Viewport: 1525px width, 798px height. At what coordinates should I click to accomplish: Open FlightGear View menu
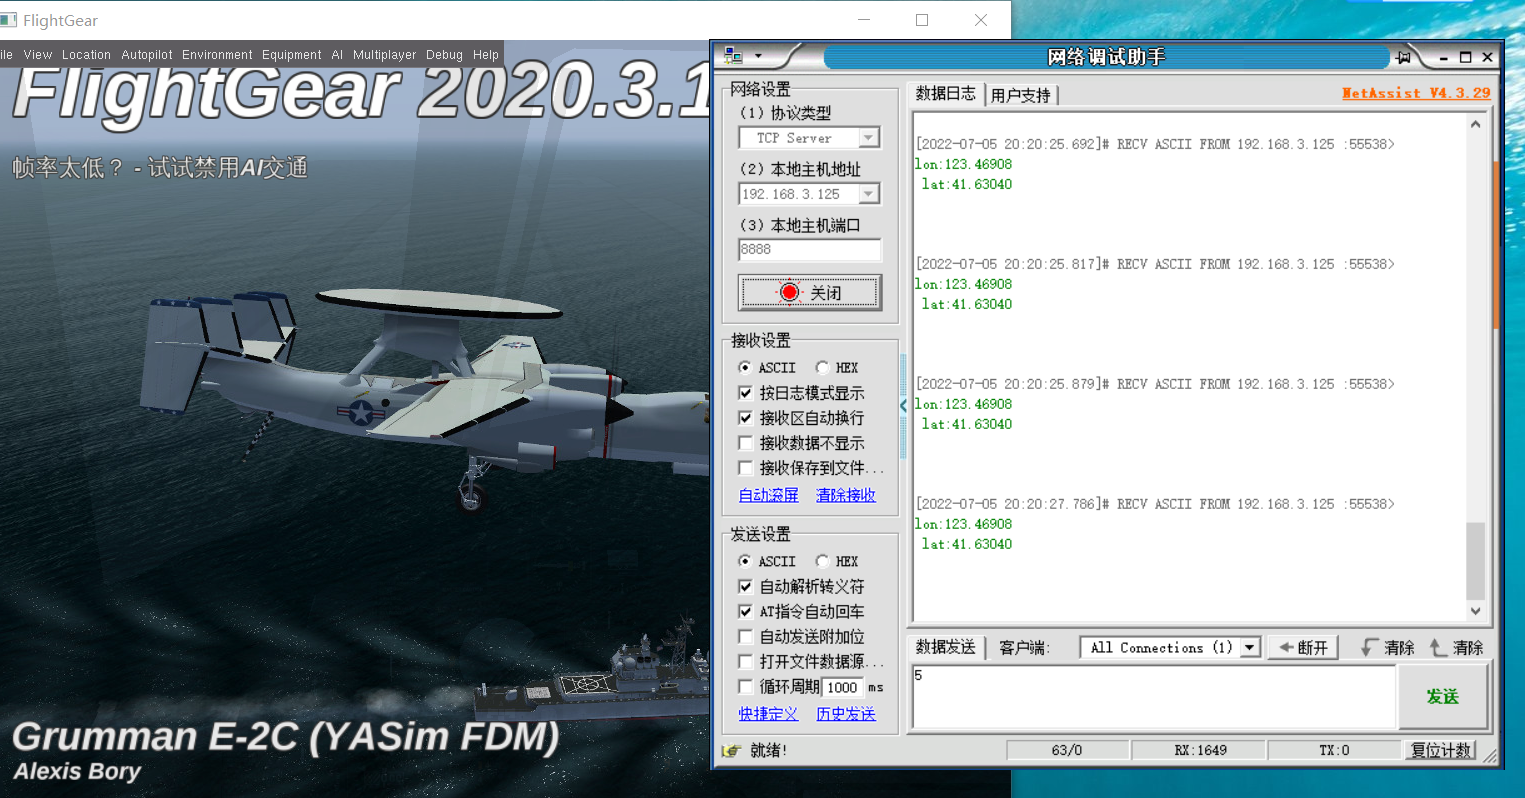coord(38,55)
